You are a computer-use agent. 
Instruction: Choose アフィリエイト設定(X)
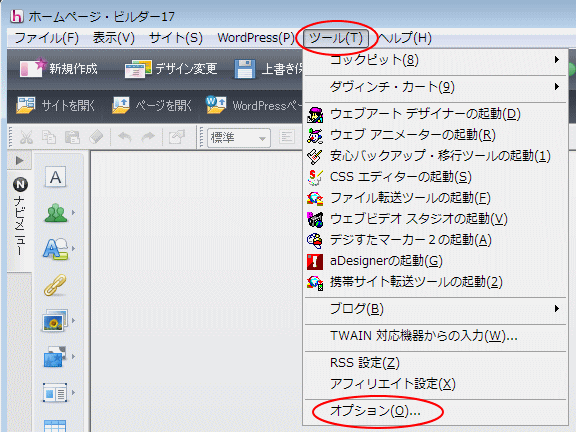[435, 384]
